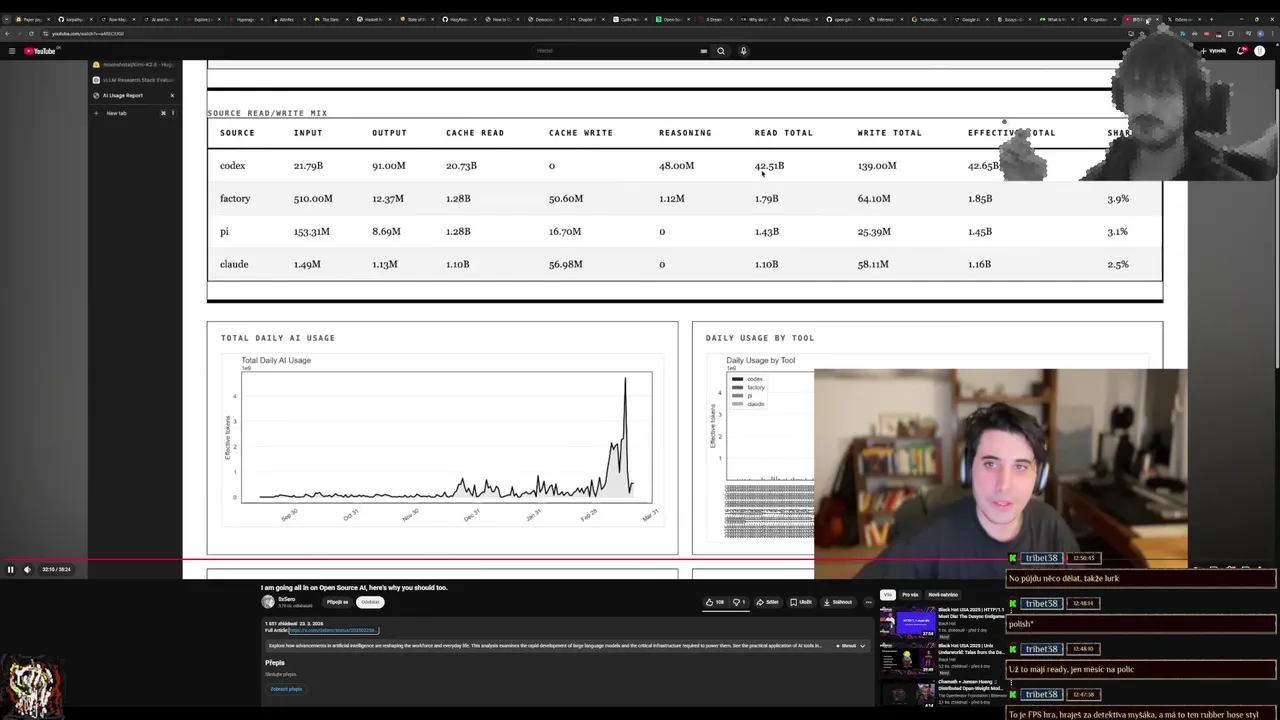The image size is (1280, 720).
Task: Close the AI Usage Report sidebar tab
Action: pyautogui.click(x=171, y=95)
